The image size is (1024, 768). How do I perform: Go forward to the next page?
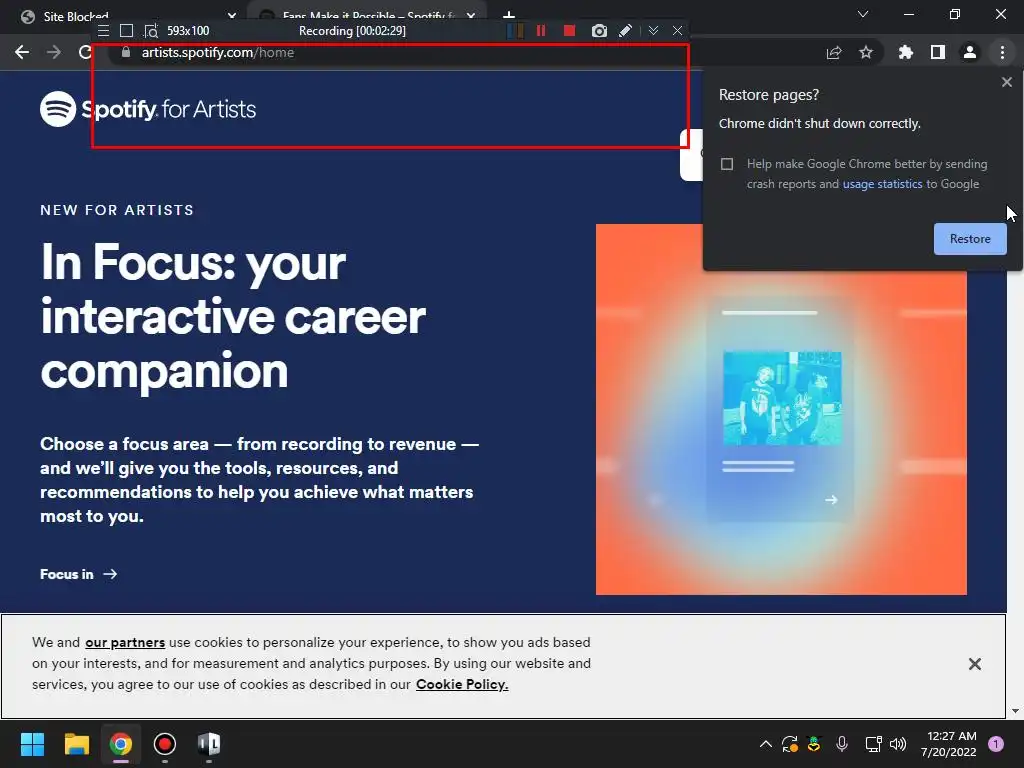tap(54, 52)
